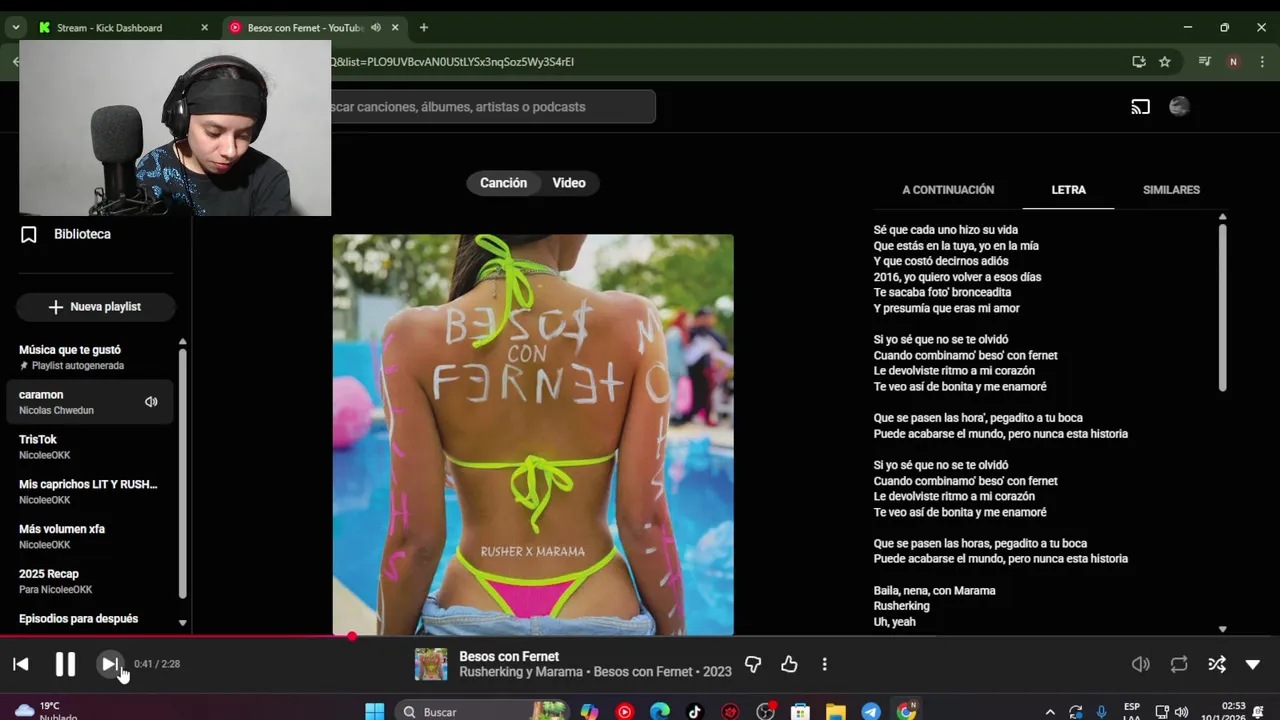Click the now-playing speaker icon on caramon

coord(151,402)
